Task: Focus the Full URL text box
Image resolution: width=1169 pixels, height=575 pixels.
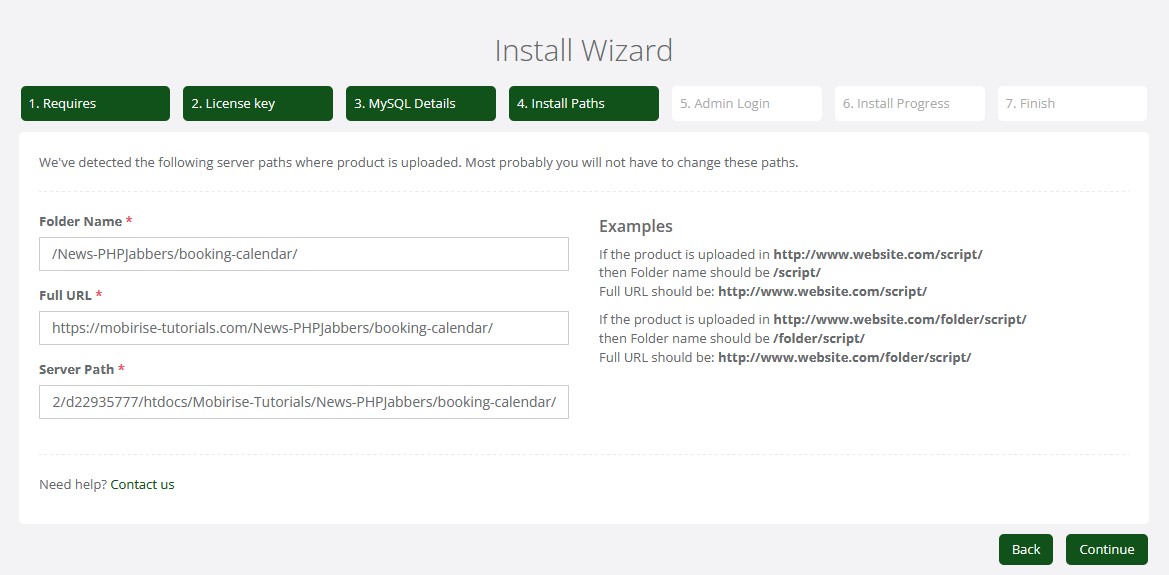Action: [303, 328]
